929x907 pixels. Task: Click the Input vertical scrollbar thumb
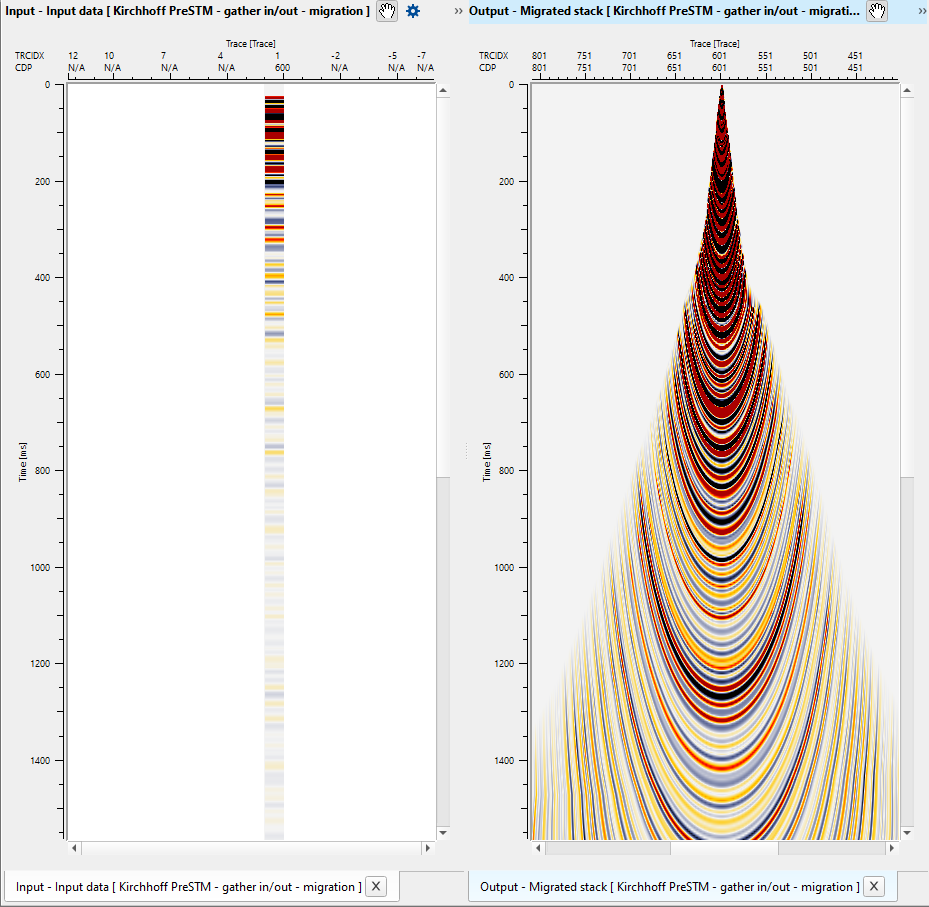pyautogui.click(x=443, y=287)
